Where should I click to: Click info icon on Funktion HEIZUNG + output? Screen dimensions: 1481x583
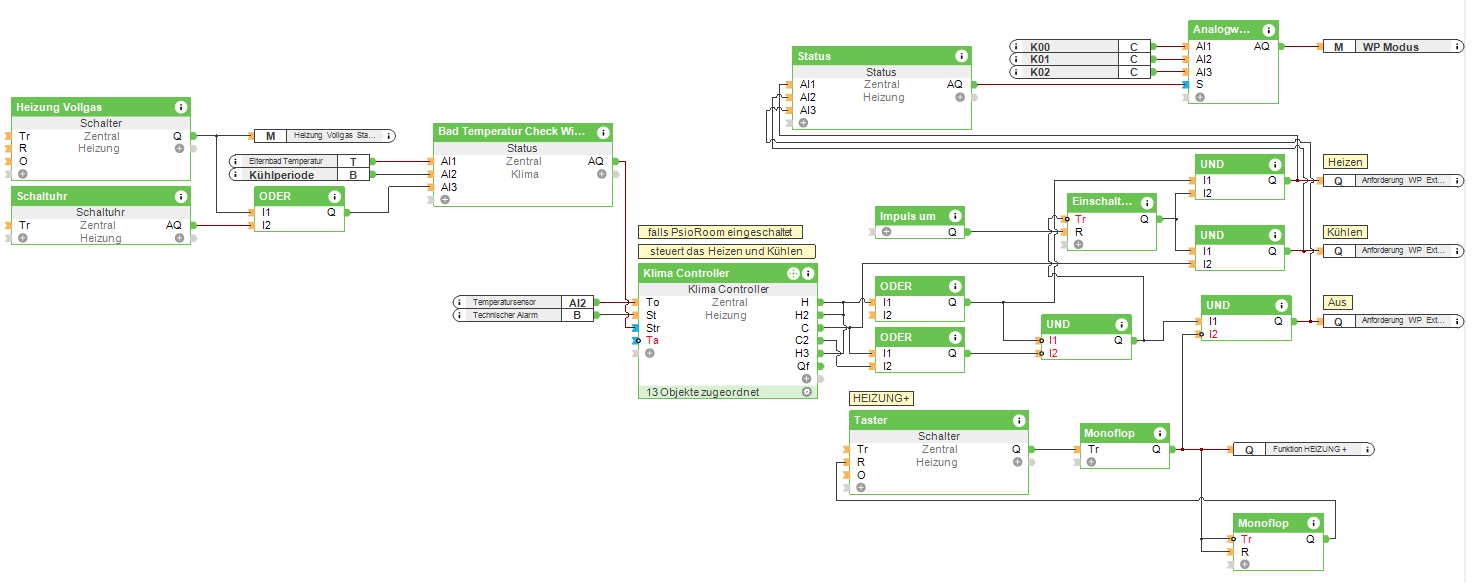[x=1366, y=449]
